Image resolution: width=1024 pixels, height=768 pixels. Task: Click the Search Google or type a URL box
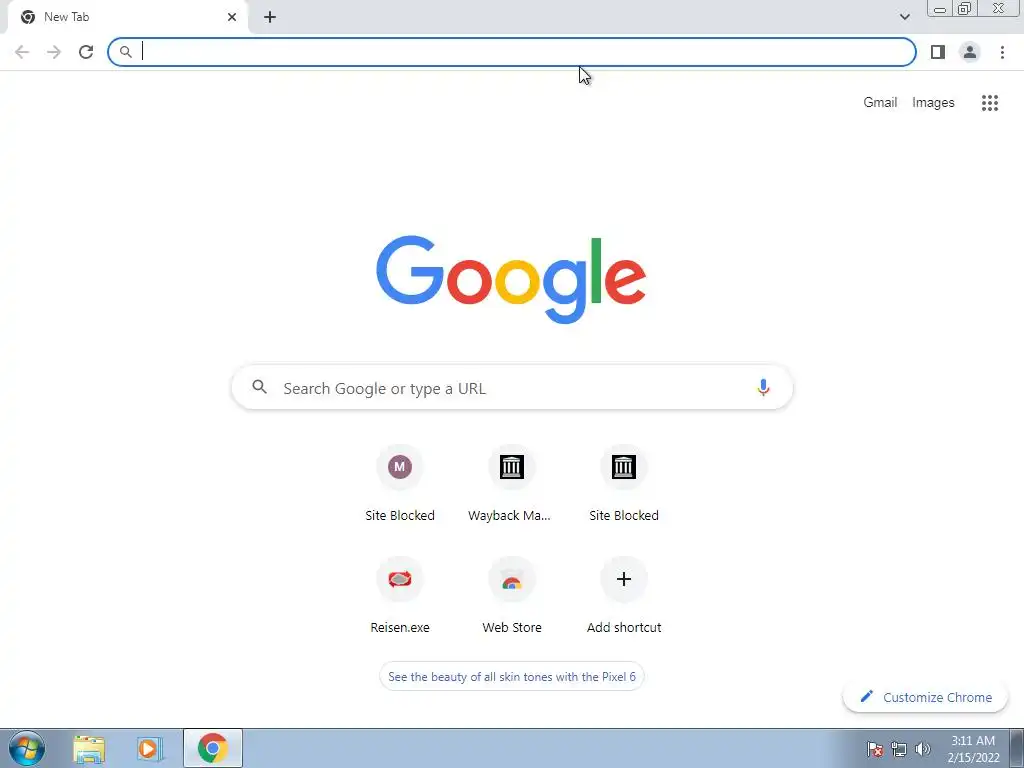[512, 388]
